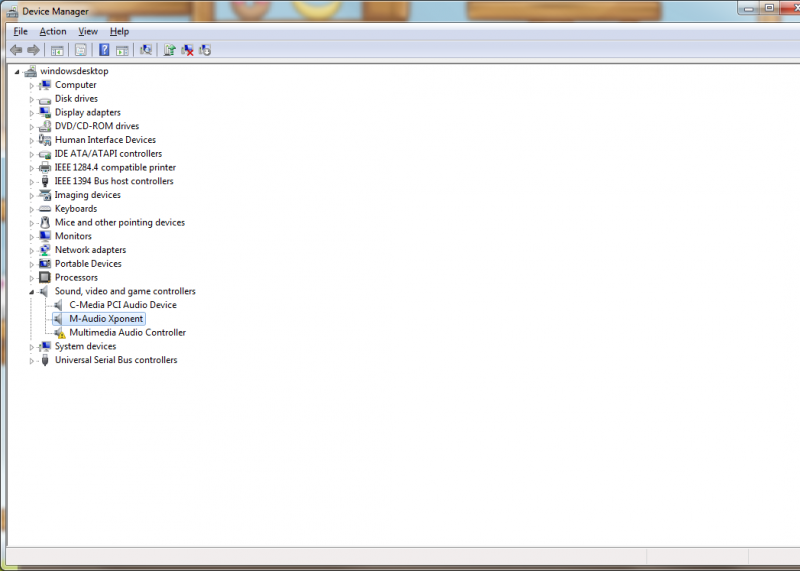Expand the Network adapters node arrow
Screen dimensions: 800x571
32,251
